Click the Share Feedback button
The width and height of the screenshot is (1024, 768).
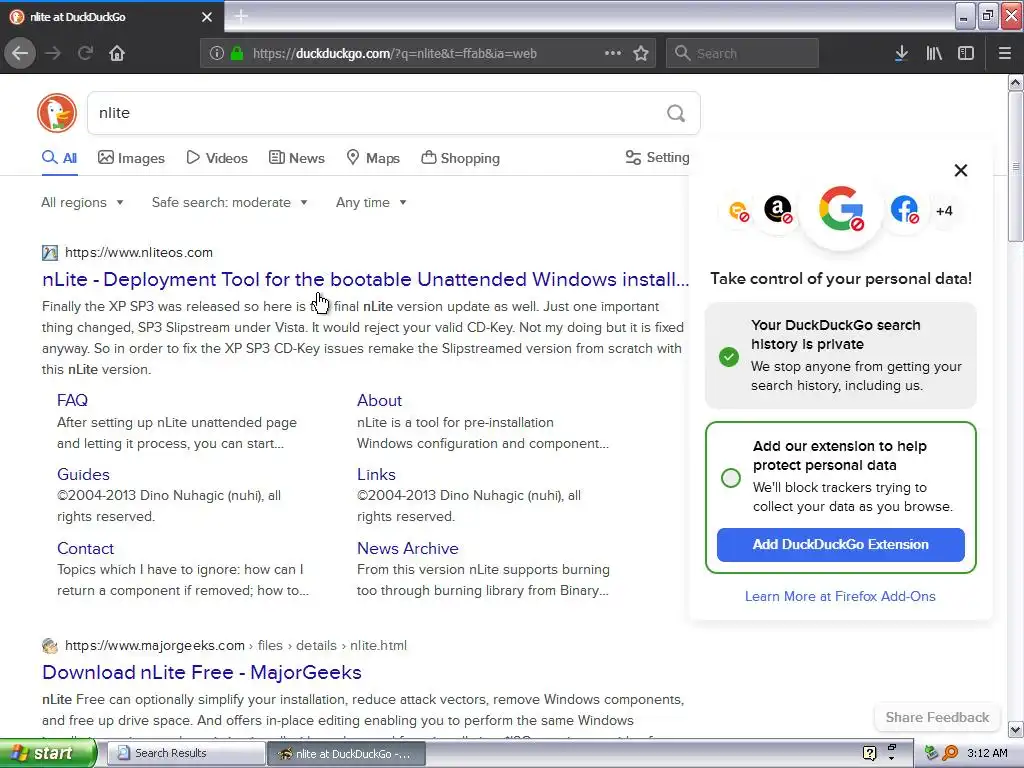pos(937,717)
